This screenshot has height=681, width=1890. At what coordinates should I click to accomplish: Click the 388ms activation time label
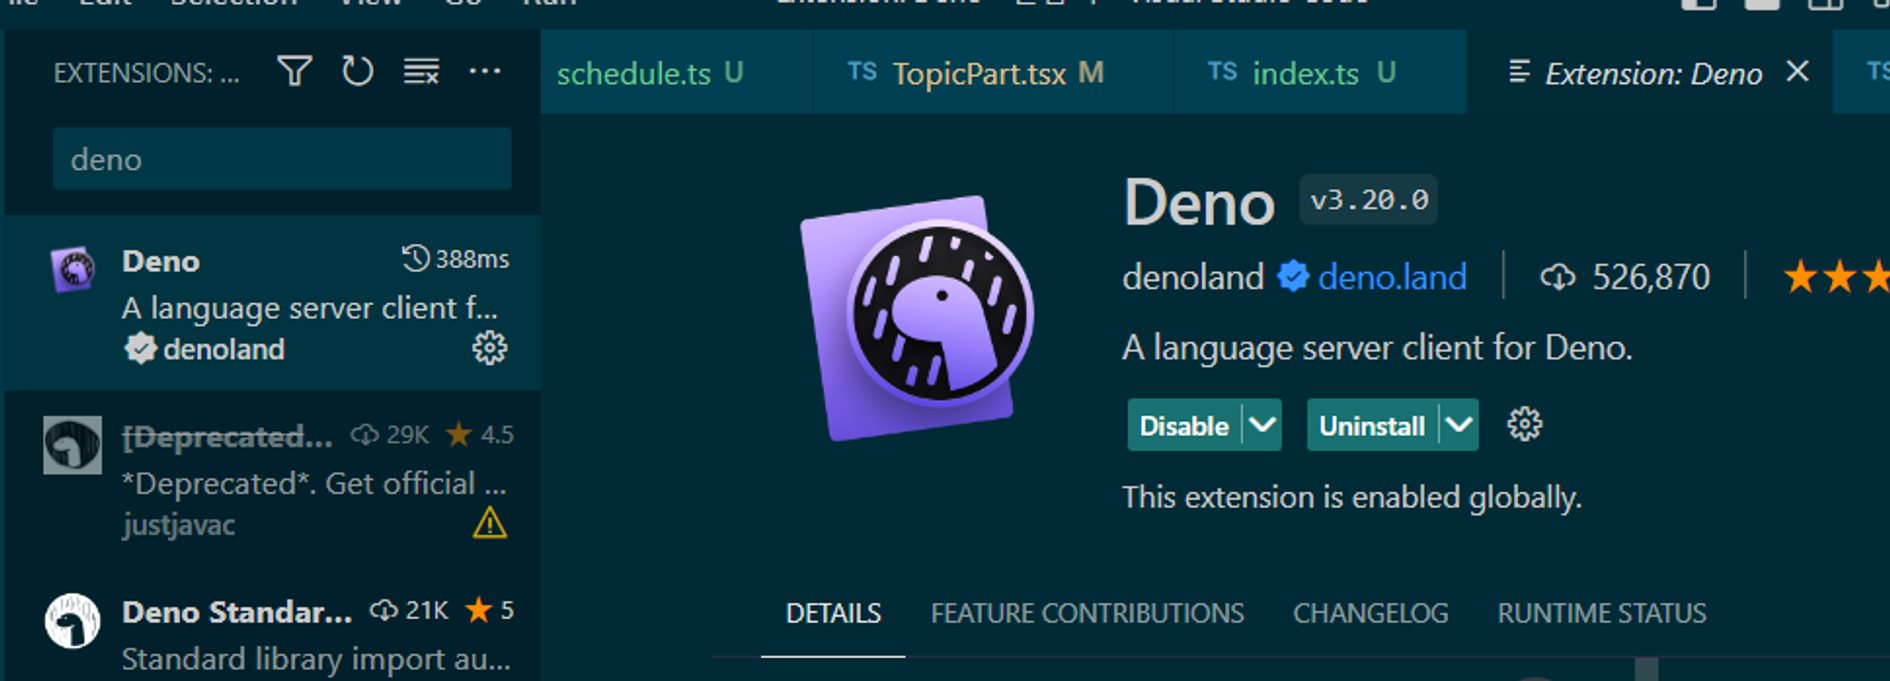coord(455,259)
